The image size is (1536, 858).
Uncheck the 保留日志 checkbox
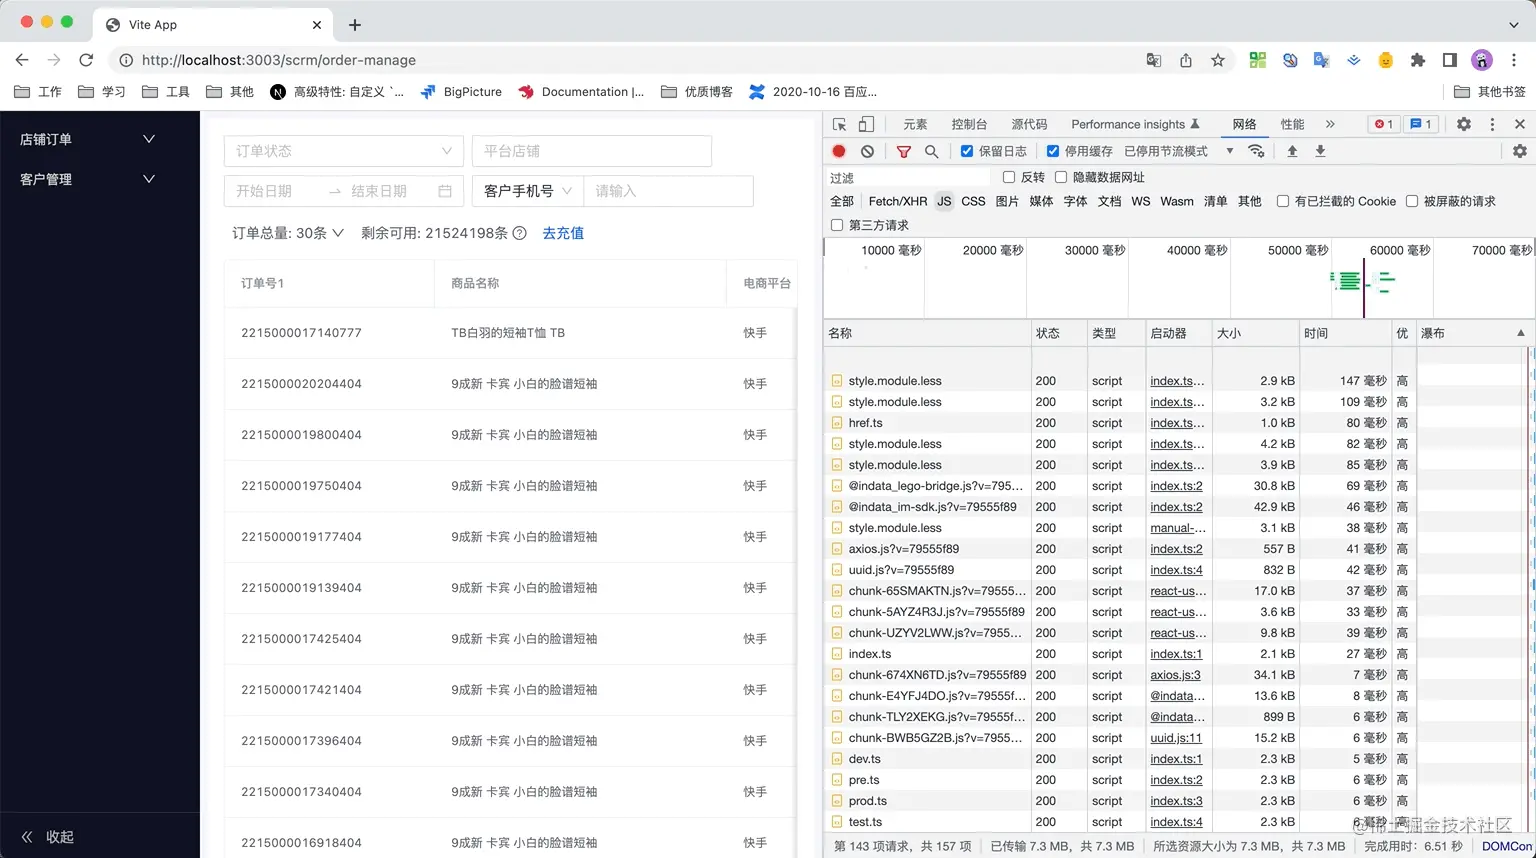[x=967, y=151]
